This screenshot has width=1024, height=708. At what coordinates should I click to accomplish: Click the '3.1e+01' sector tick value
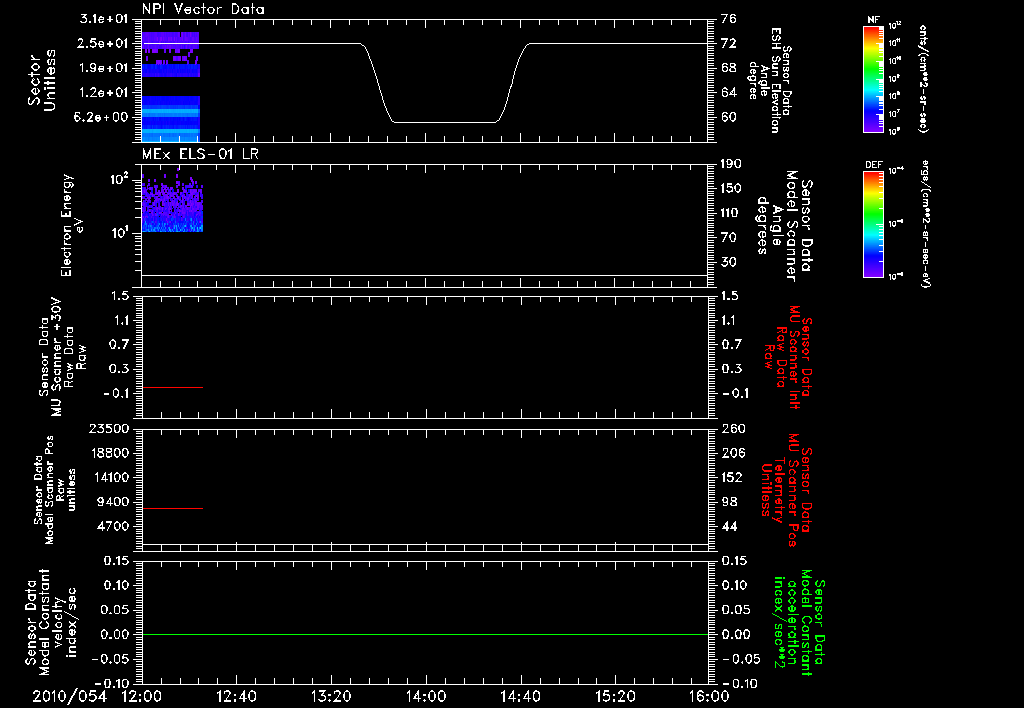tap(103, 19)
